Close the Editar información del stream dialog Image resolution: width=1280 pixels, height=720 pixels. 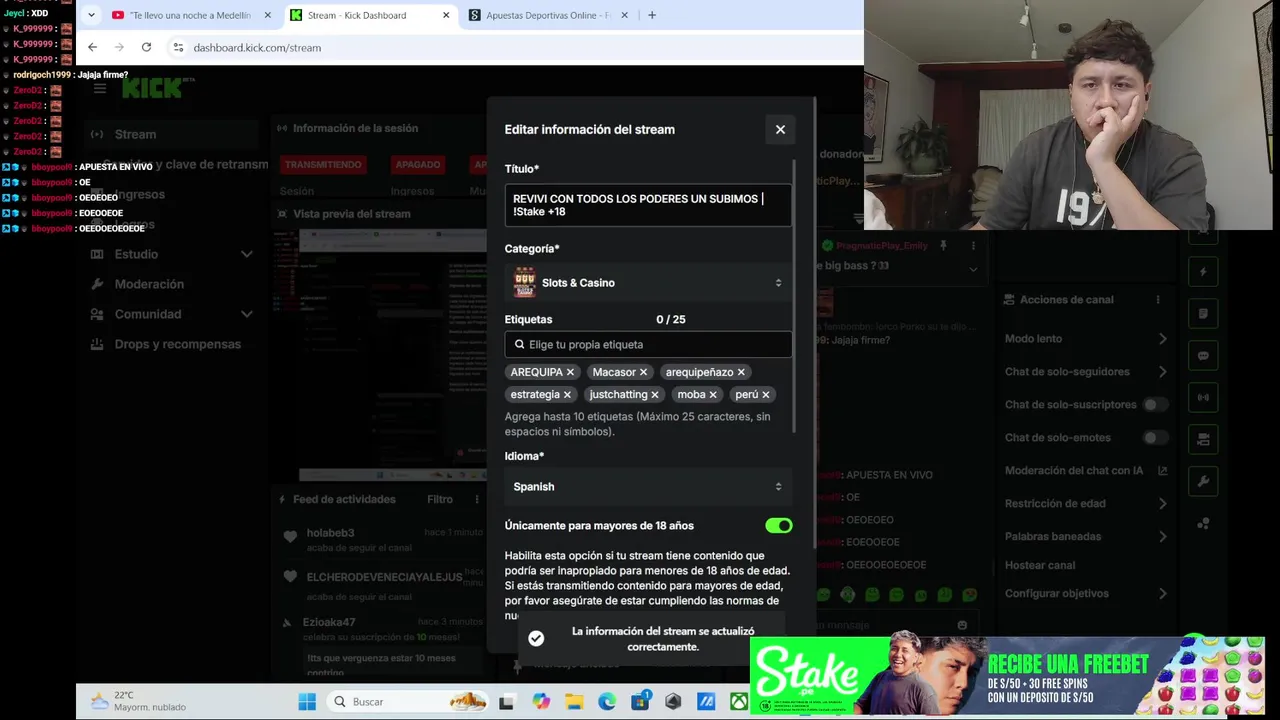pos(780,129)
